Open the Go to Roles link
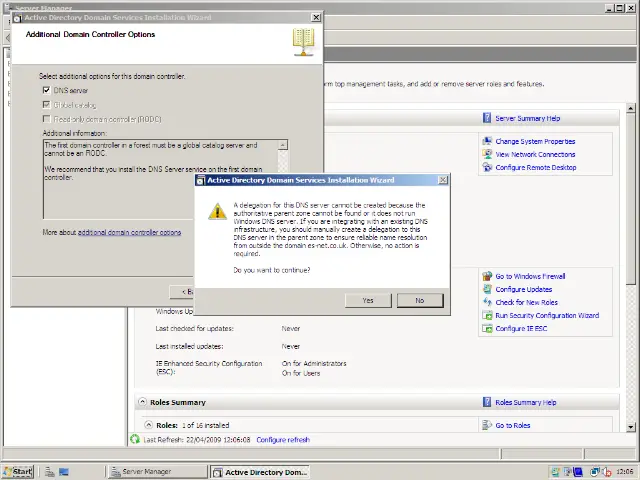Screen dimensions: 640x480 coord(513,425)
